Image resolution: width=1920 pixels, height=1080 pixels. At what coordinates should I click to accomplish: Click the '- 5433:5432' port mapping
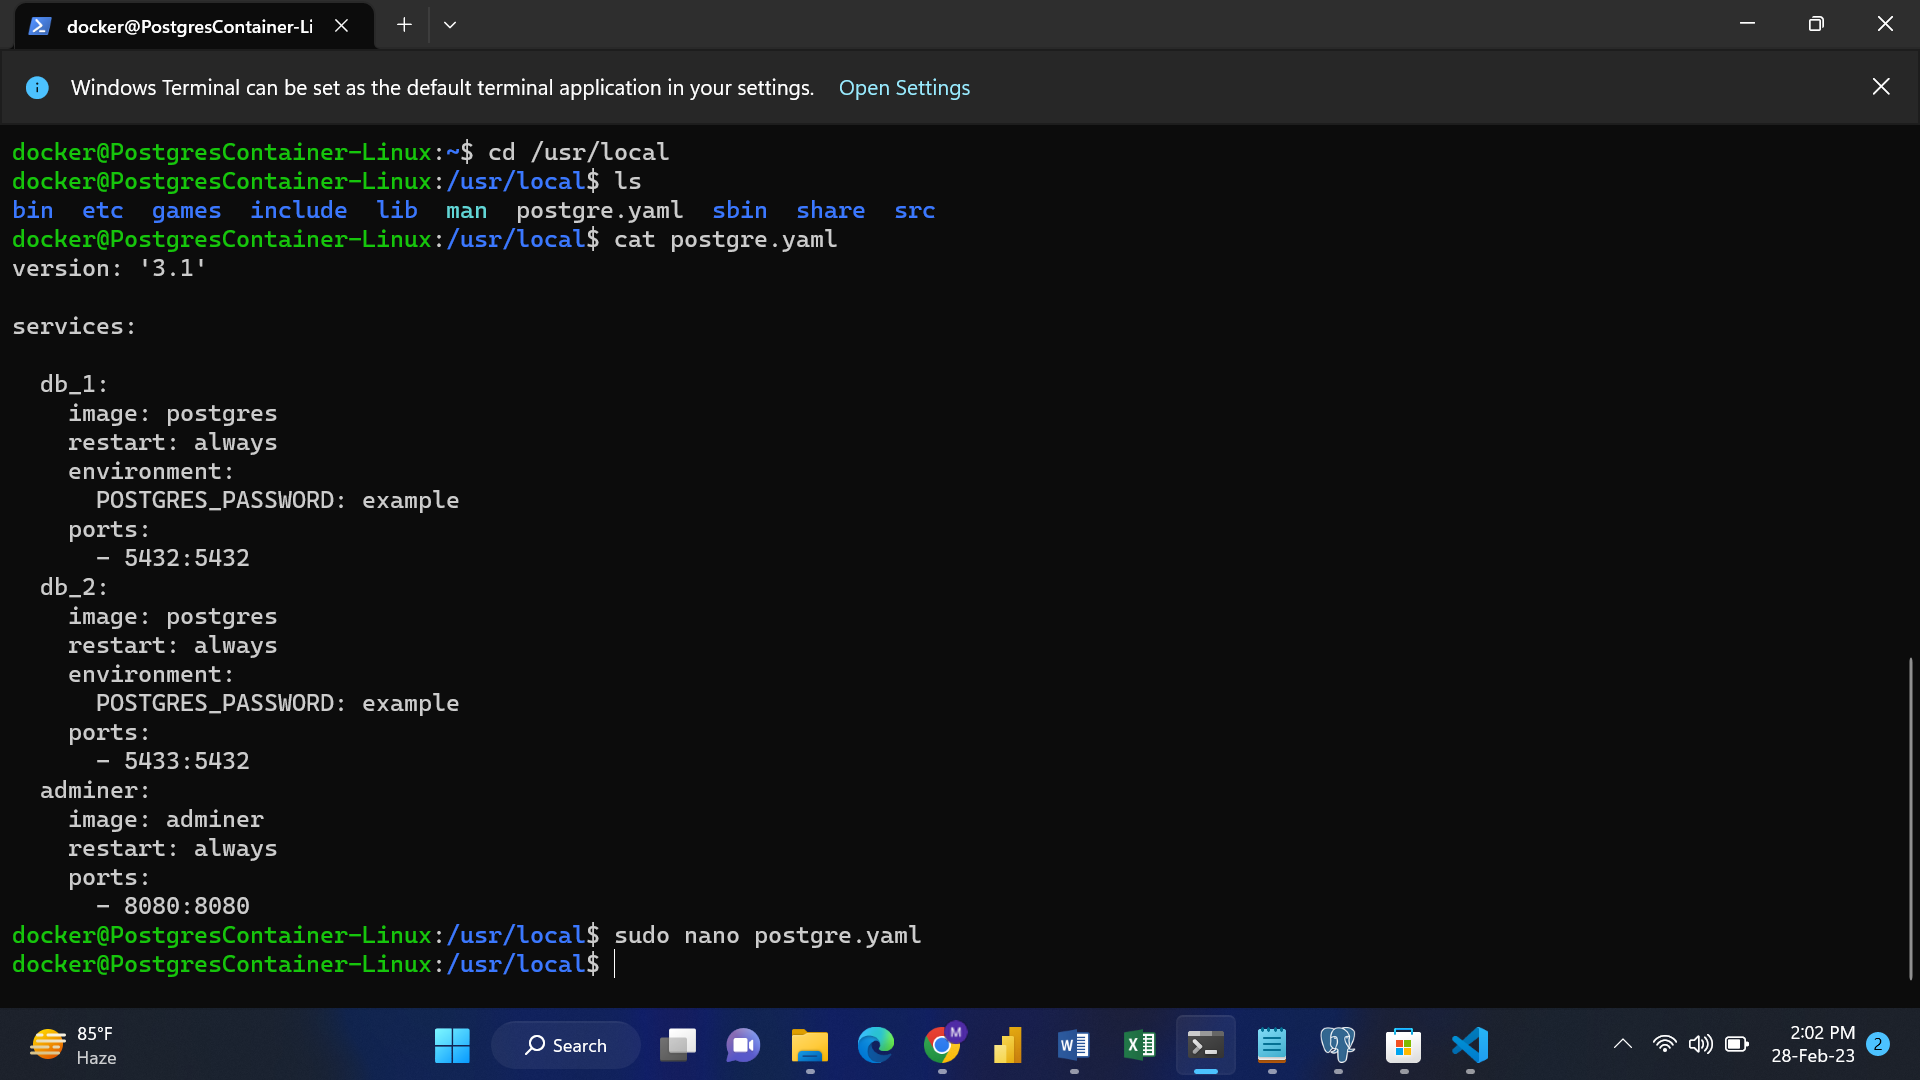(x=173, y=761)
